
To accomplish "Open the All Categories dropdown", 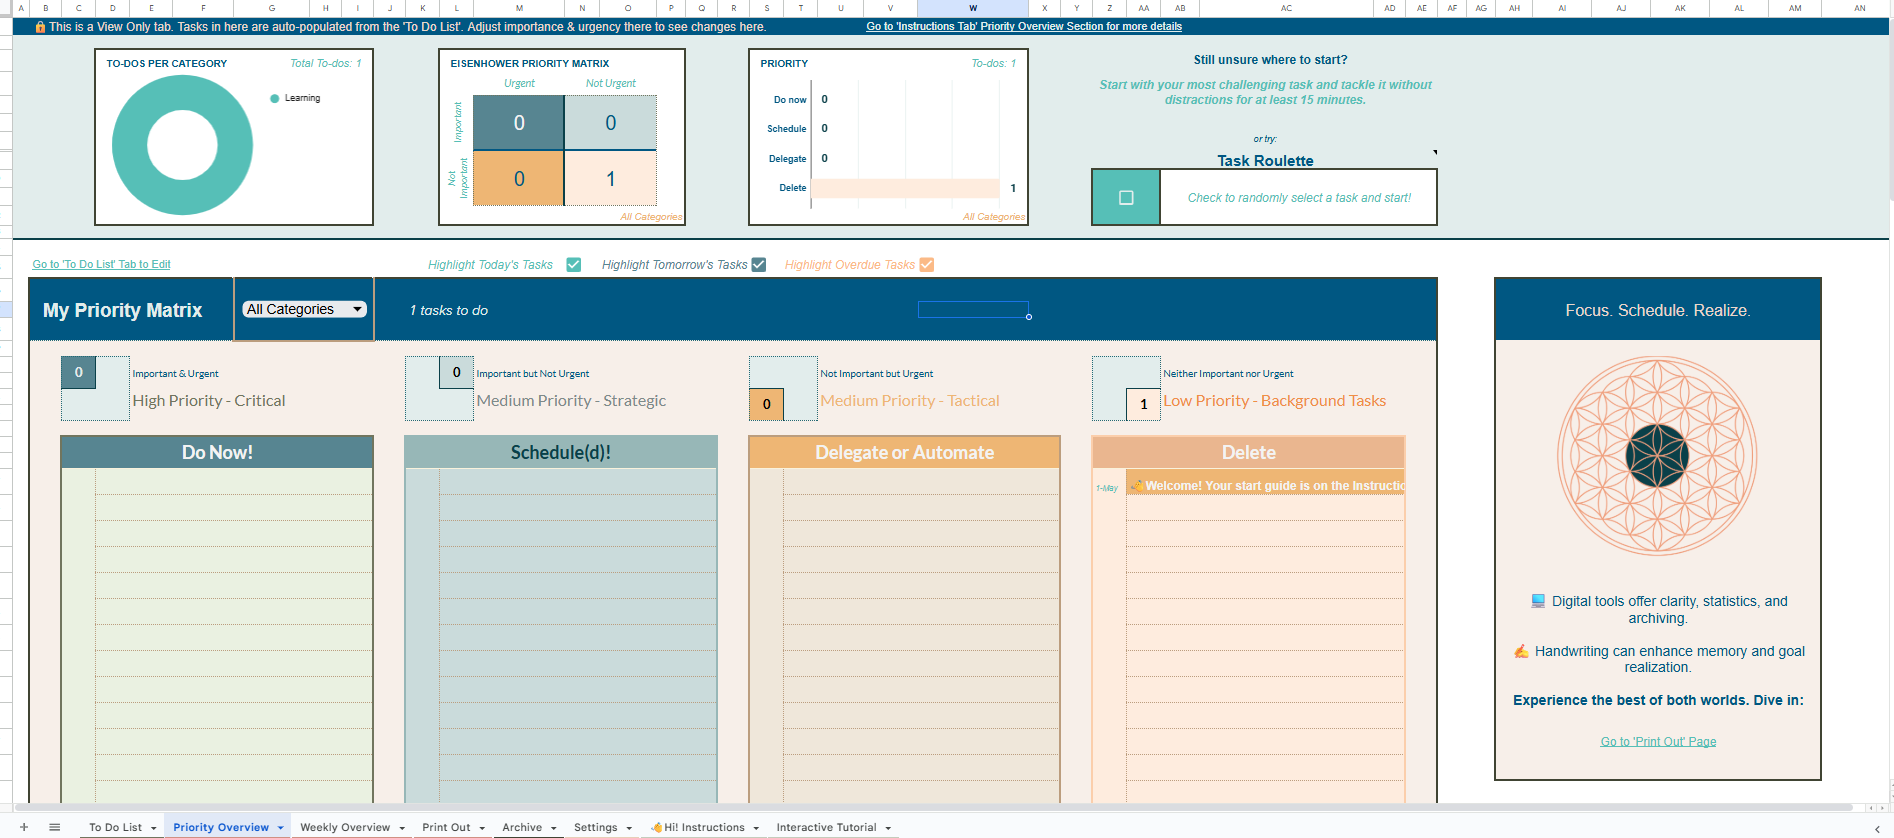I will [x=304, y=310].
